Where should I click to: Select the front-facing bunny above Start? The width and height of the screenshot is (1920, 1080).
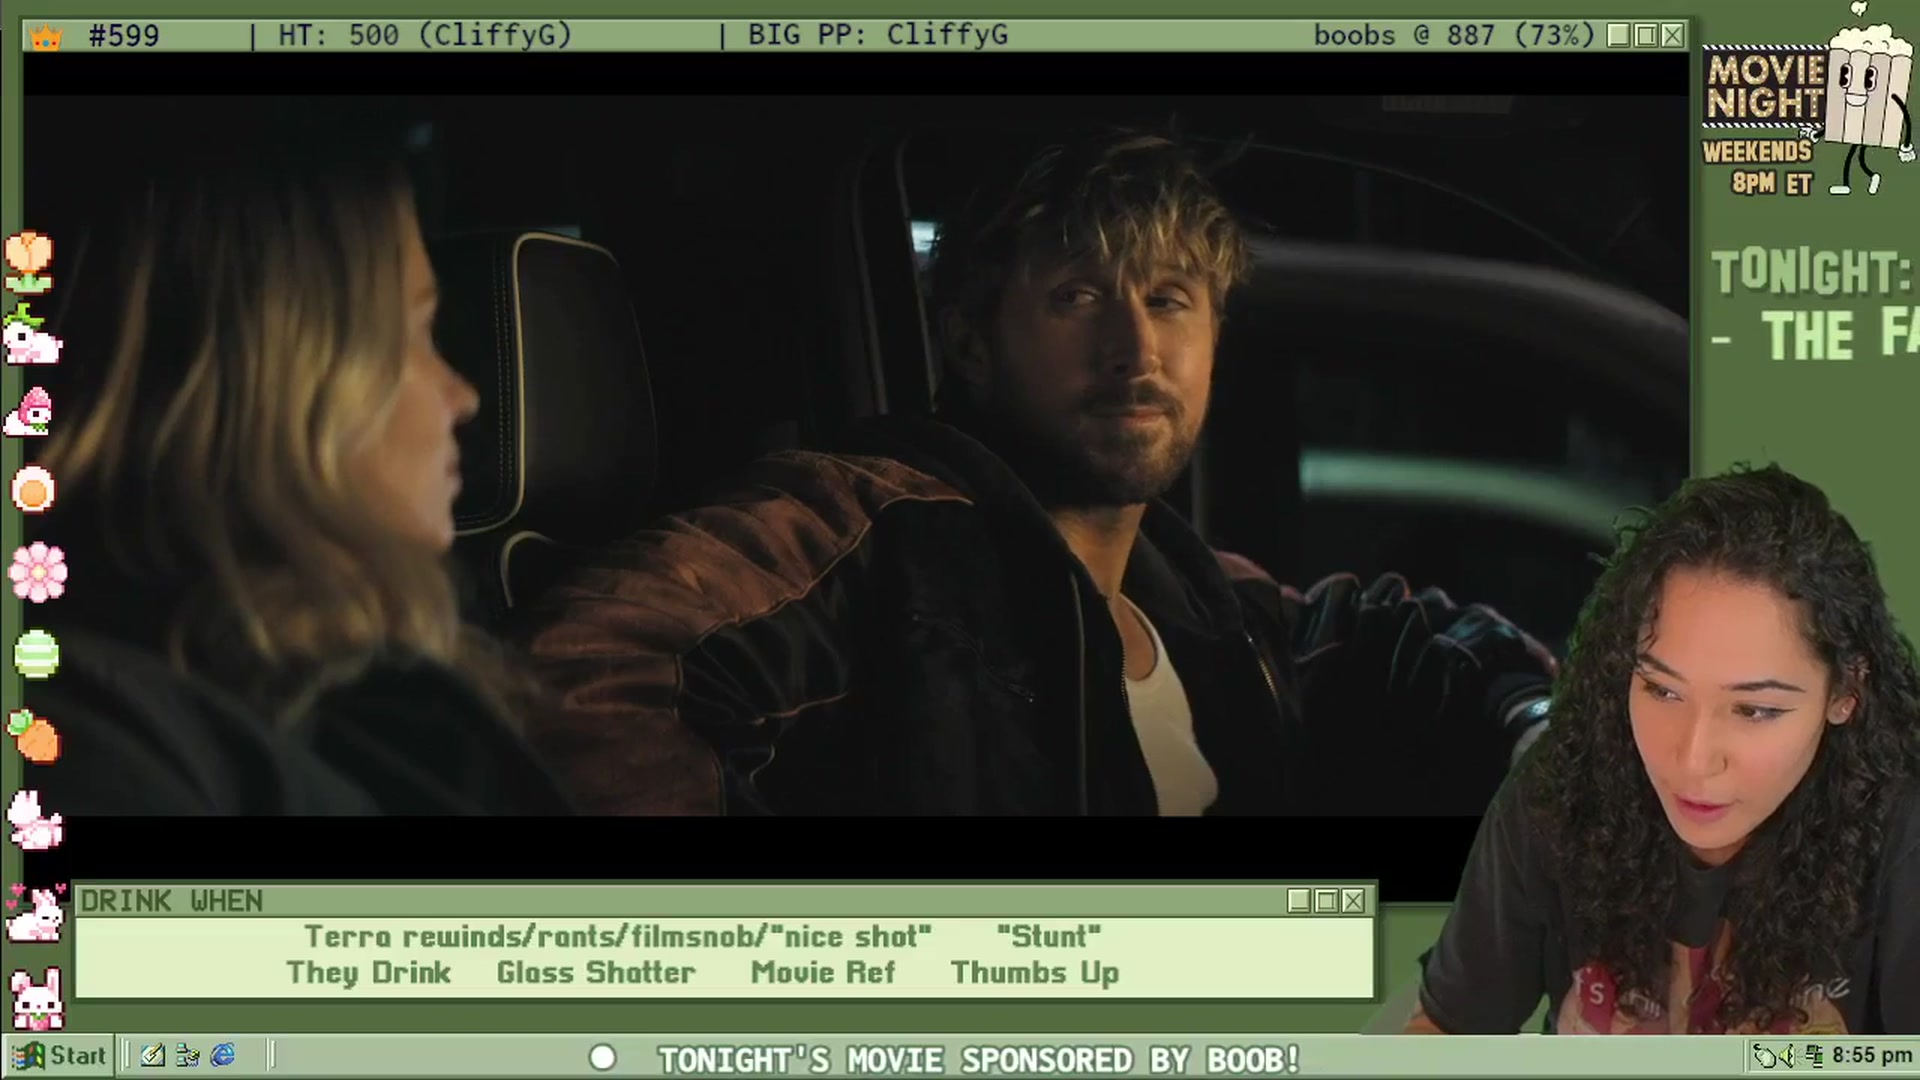37,998
